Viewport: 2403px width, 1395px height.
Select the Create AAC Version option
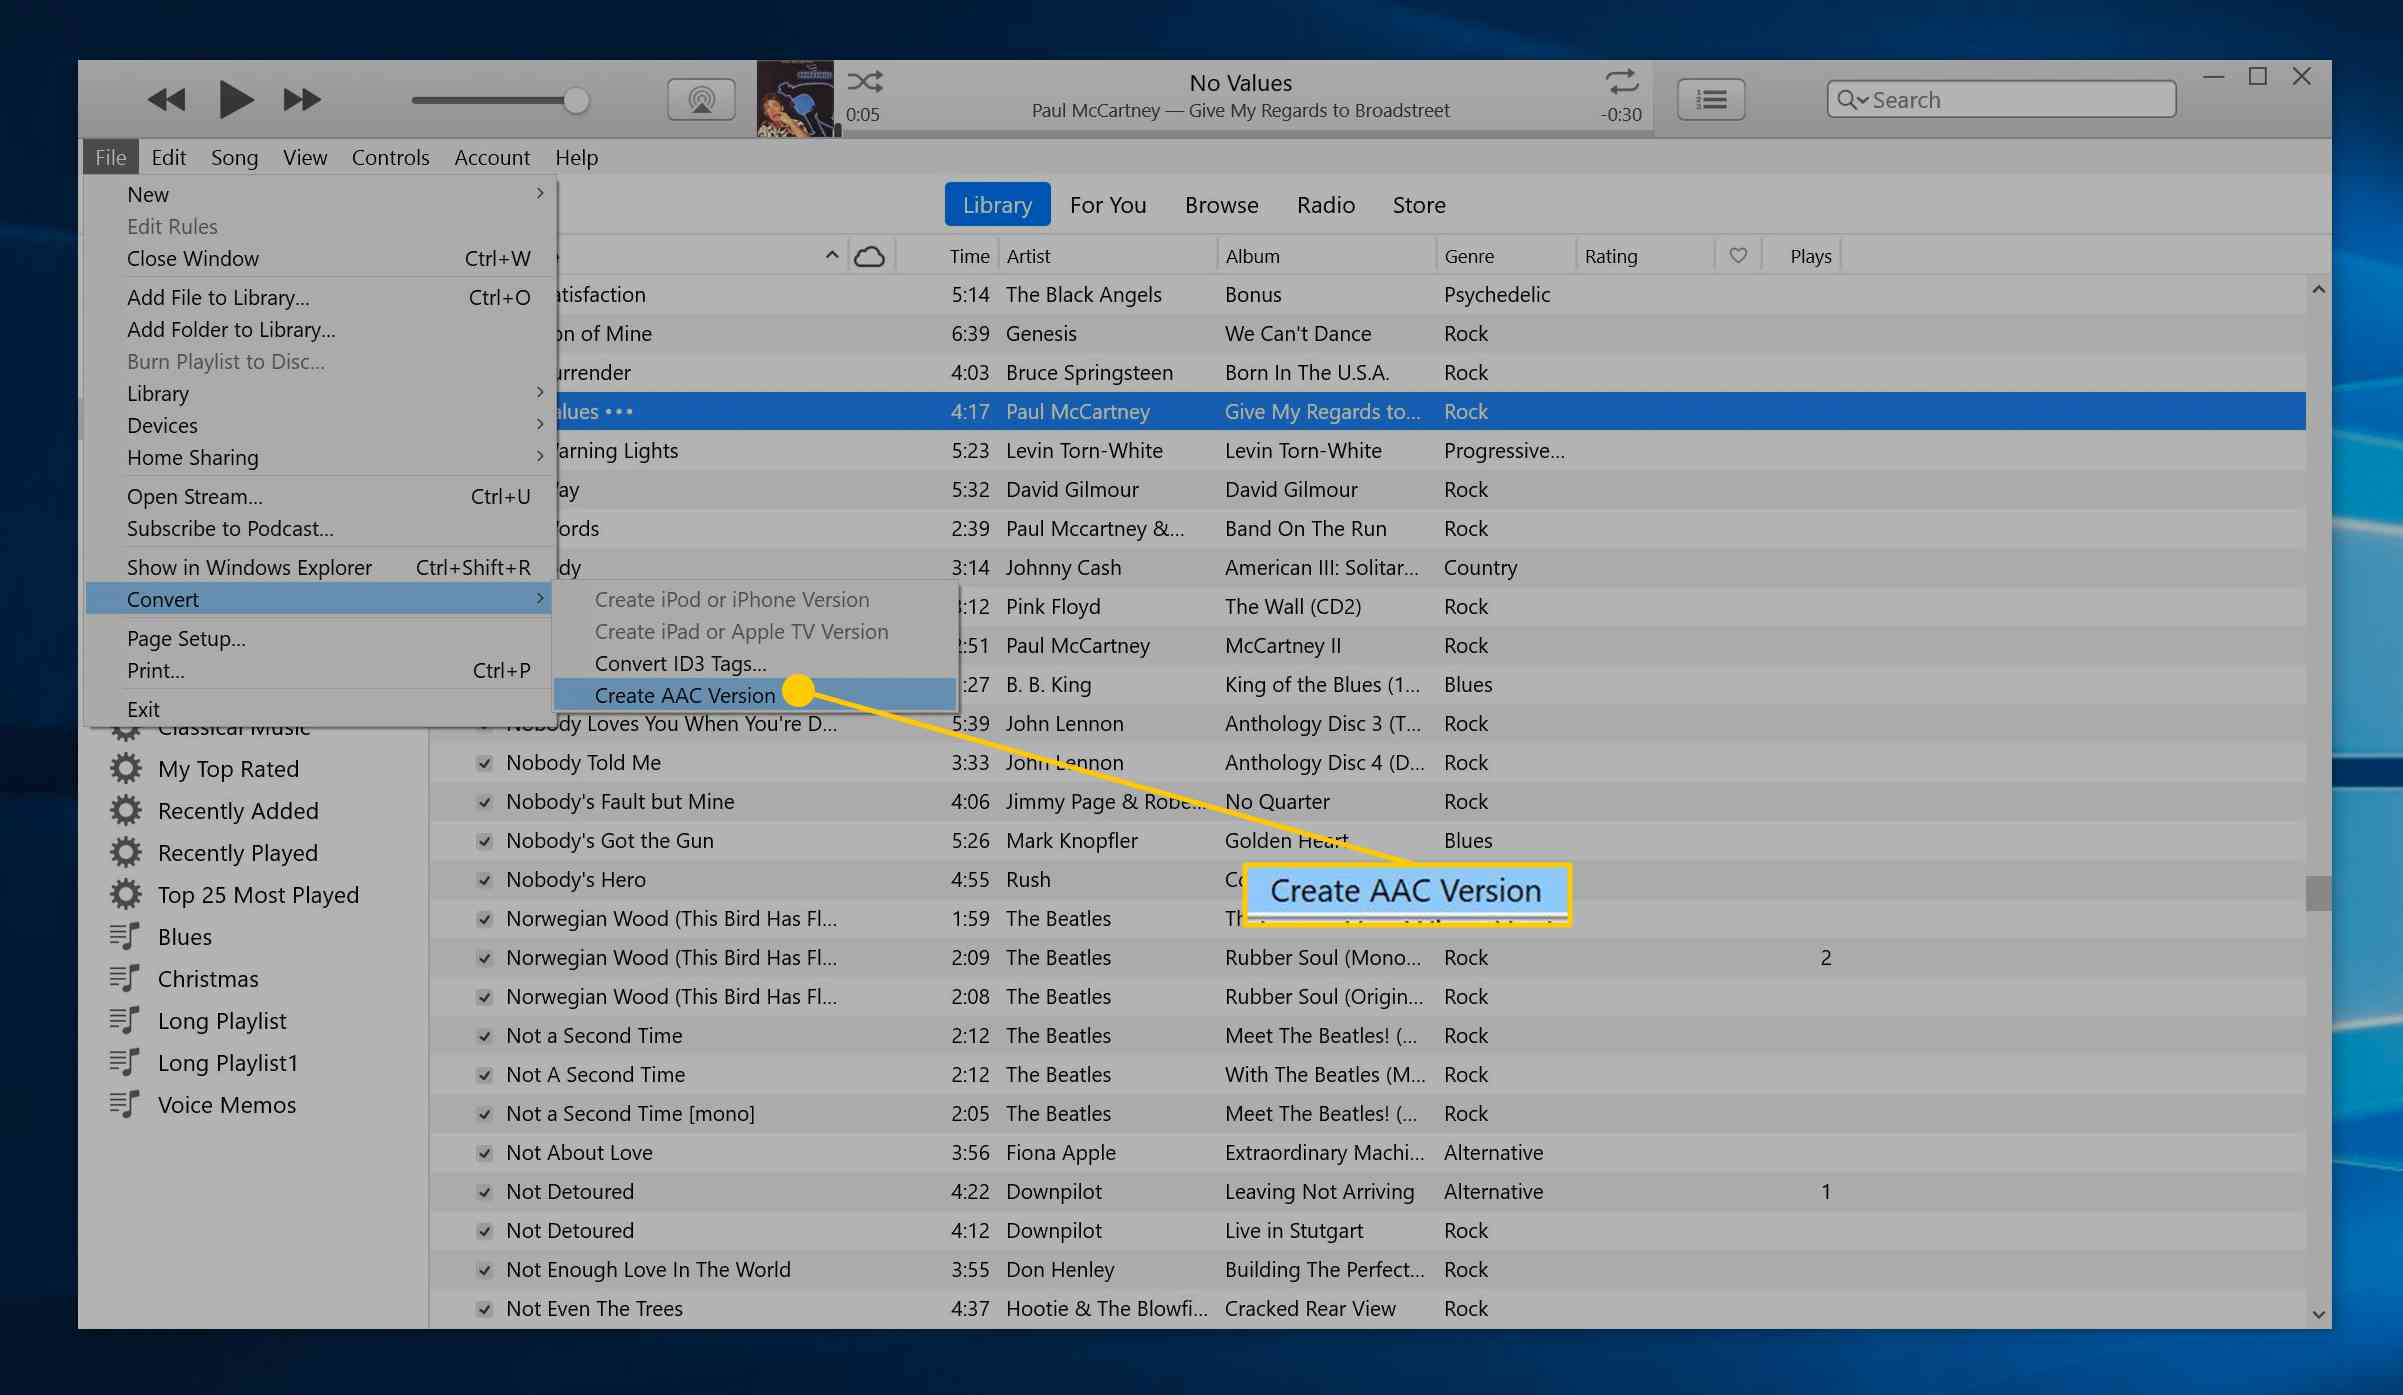pyautogui.click(x=684, y=694)
